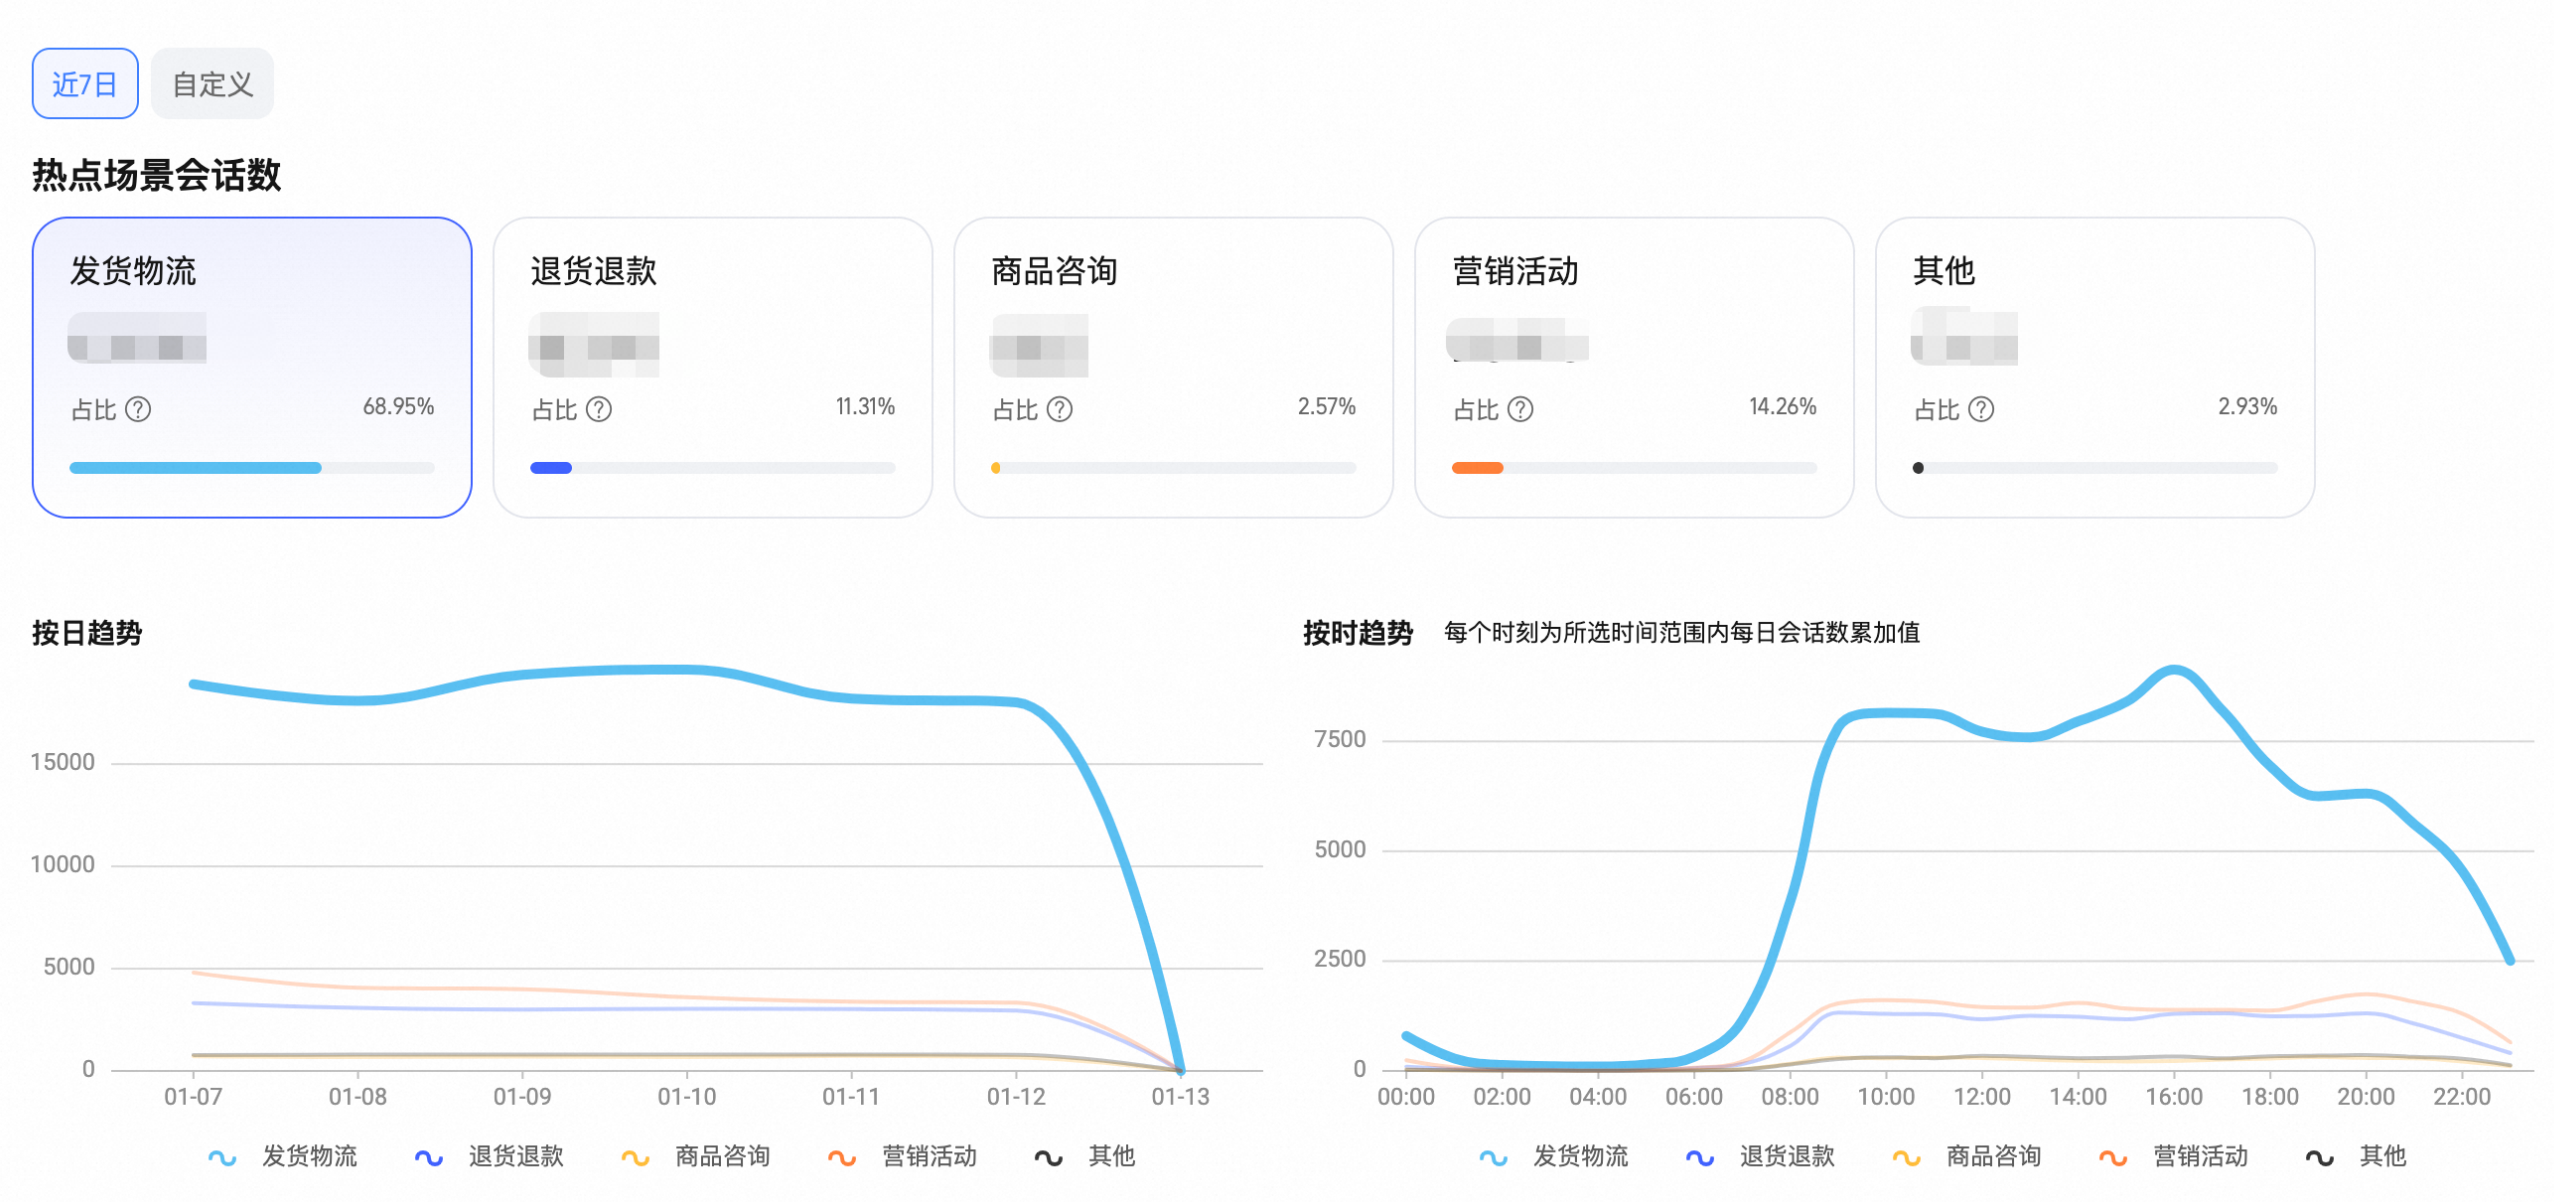Click the 热点场景会话数 section title
2554x1202 pixels.
point(157,175)
